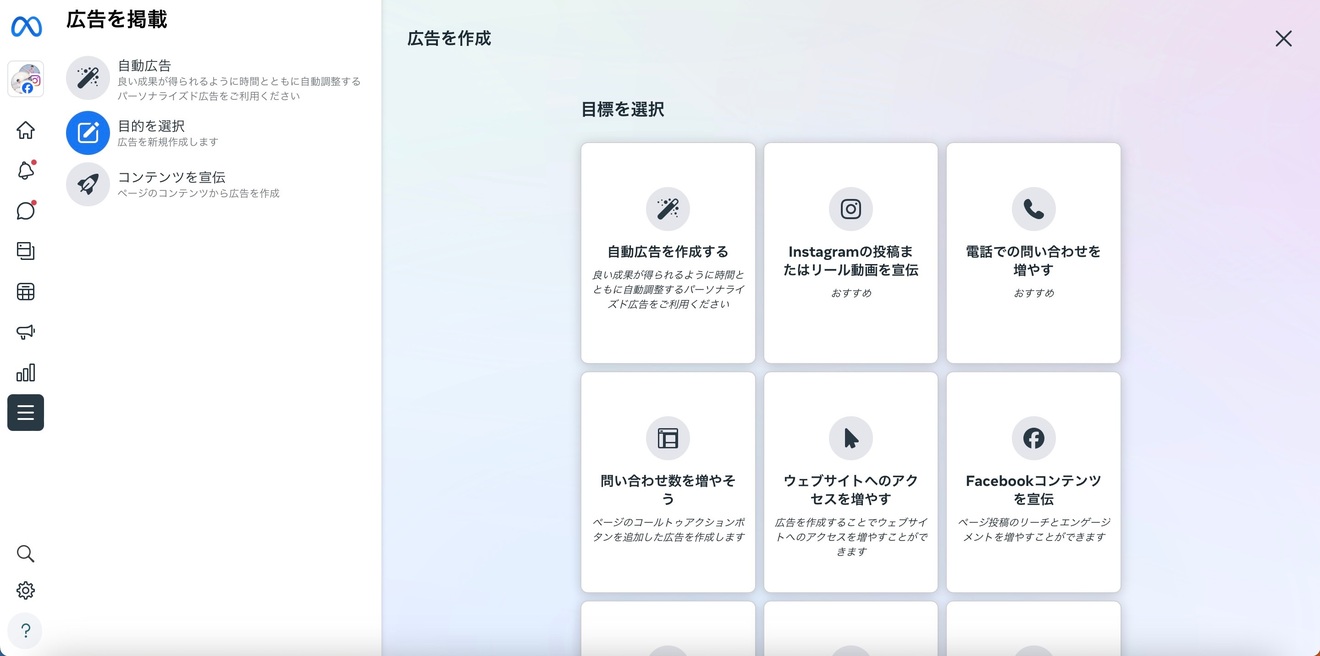Open the notifications bell icon

click(x=26, y=171)
